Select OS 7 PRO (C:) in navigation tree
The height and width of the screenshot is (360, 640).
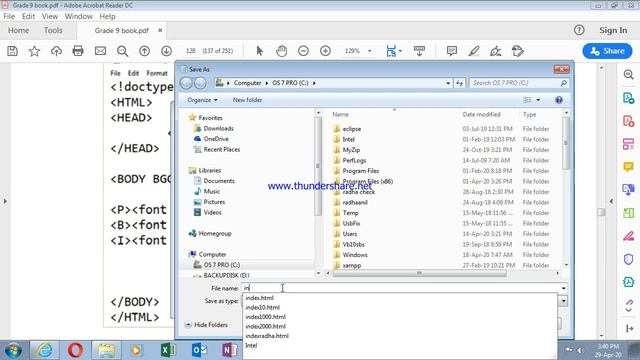222,265
